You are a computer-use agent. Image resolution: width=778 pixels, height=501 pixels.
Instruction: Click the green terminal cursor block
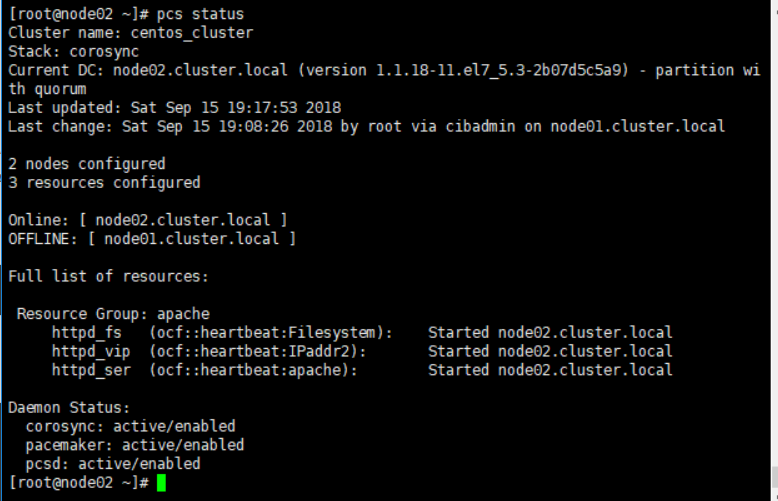click(x=161, y=483)
